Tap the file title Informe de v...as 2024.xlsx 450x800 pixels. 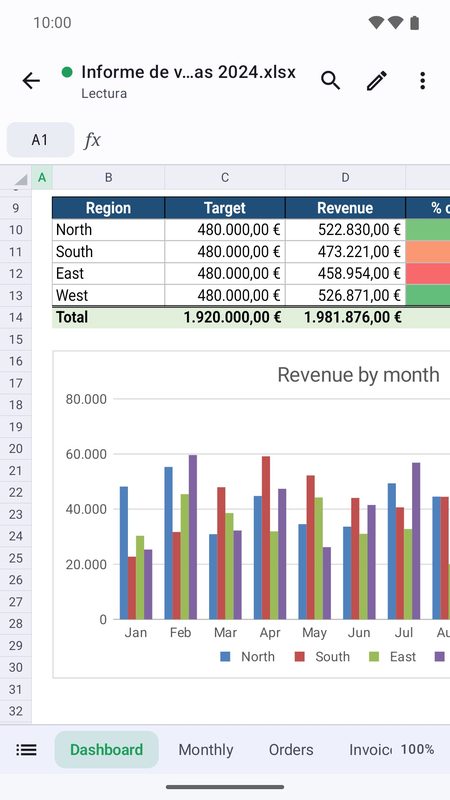(x=188, y=72)
